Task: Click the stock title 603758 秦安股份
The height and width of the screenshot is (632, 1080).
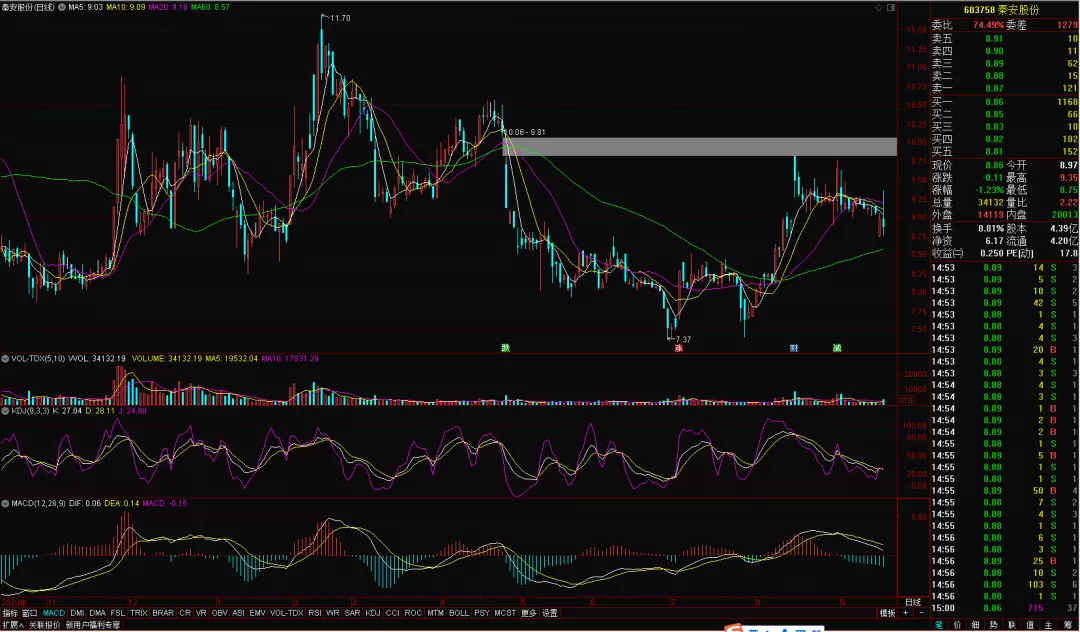Action: (1001, 10)
